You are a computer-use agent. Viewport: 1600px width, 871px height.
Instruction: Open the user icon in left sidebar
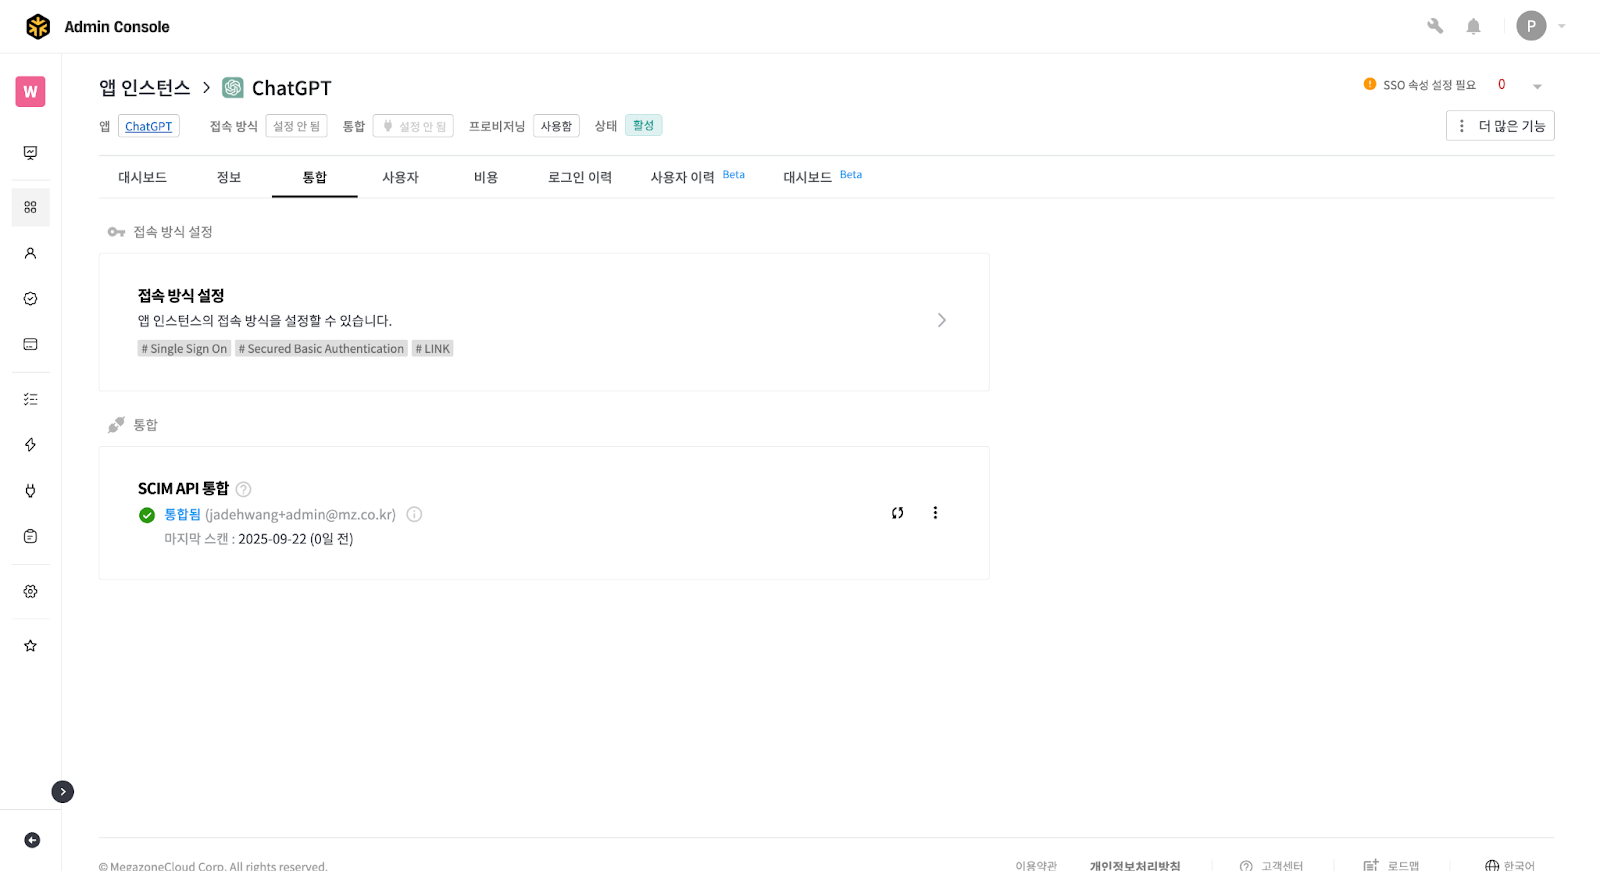click(x=30, y=253)
